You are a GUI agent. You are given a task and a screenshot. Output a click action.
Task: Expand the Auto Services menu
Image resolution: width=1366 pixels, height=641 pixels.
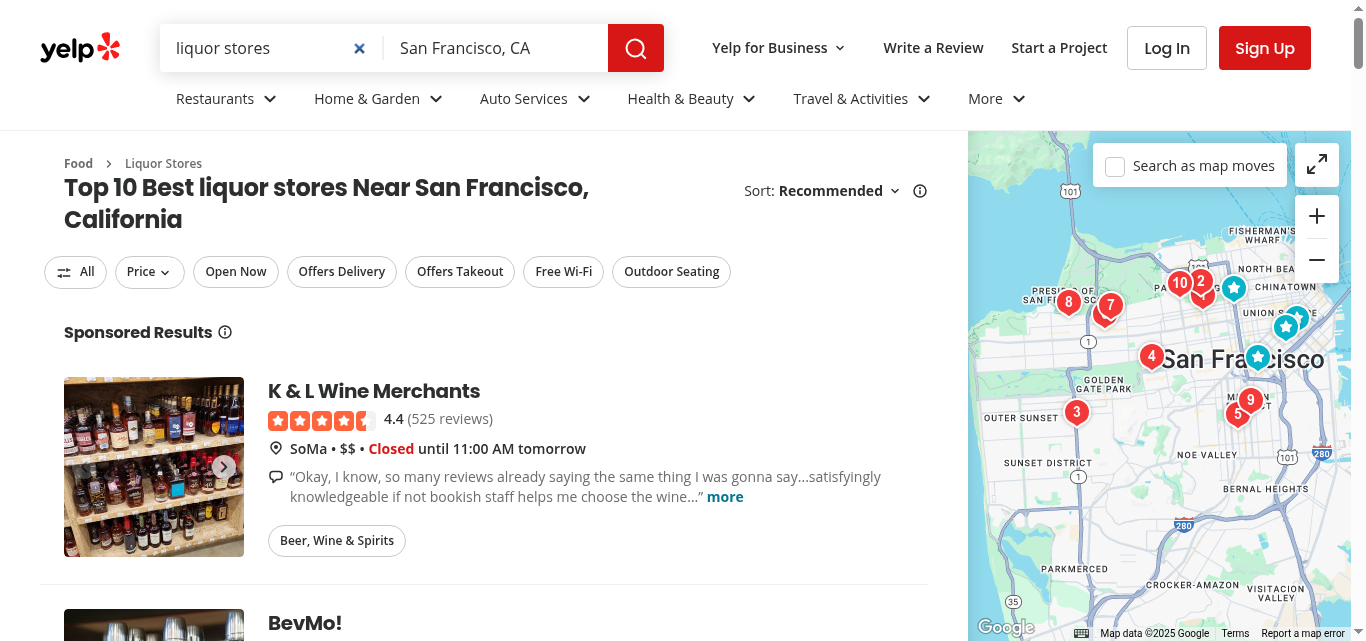pyautogui.click(x=535, y=99)
